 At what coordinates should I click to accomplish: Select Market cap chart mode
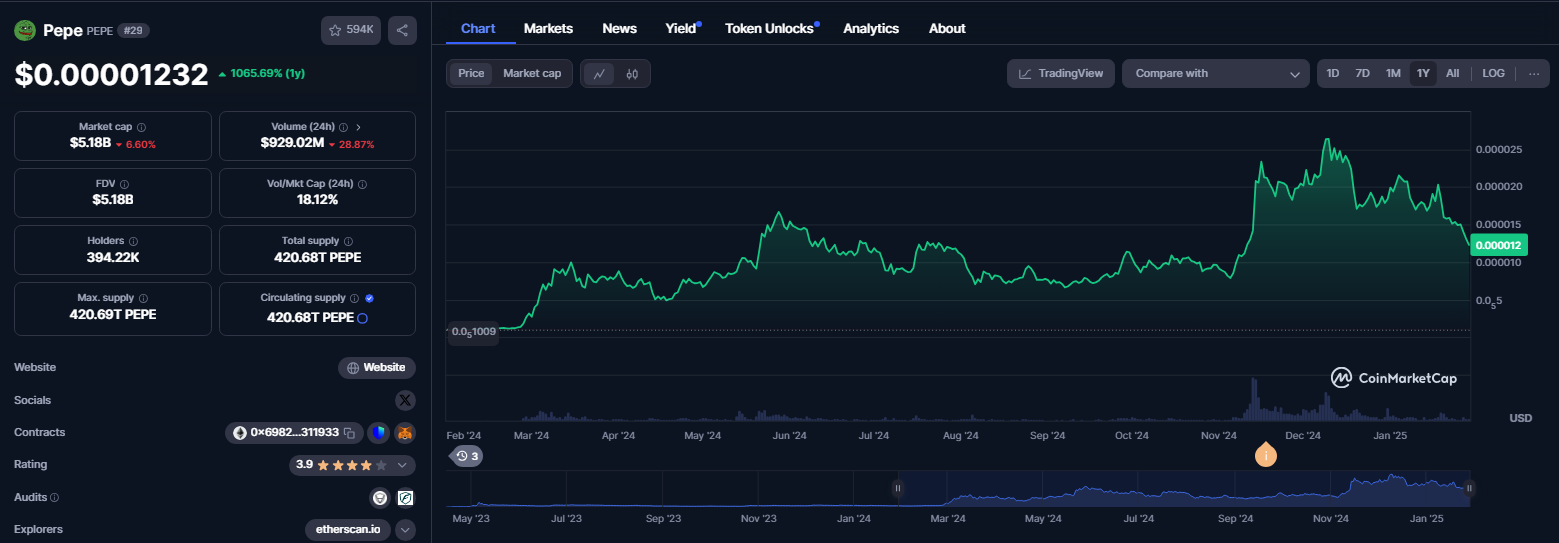click(x=532, y=73)
